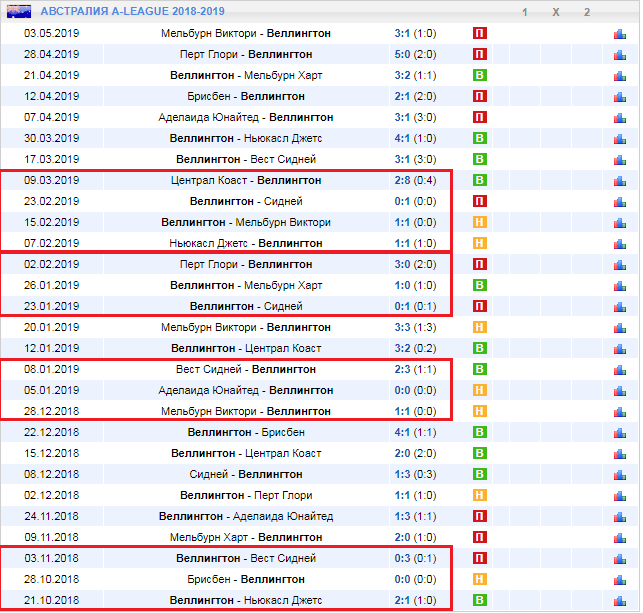The width and height of the screenshot is (643, 613).
Task: Click the green В badge for 21.04.2019
Action: point(480,75)
